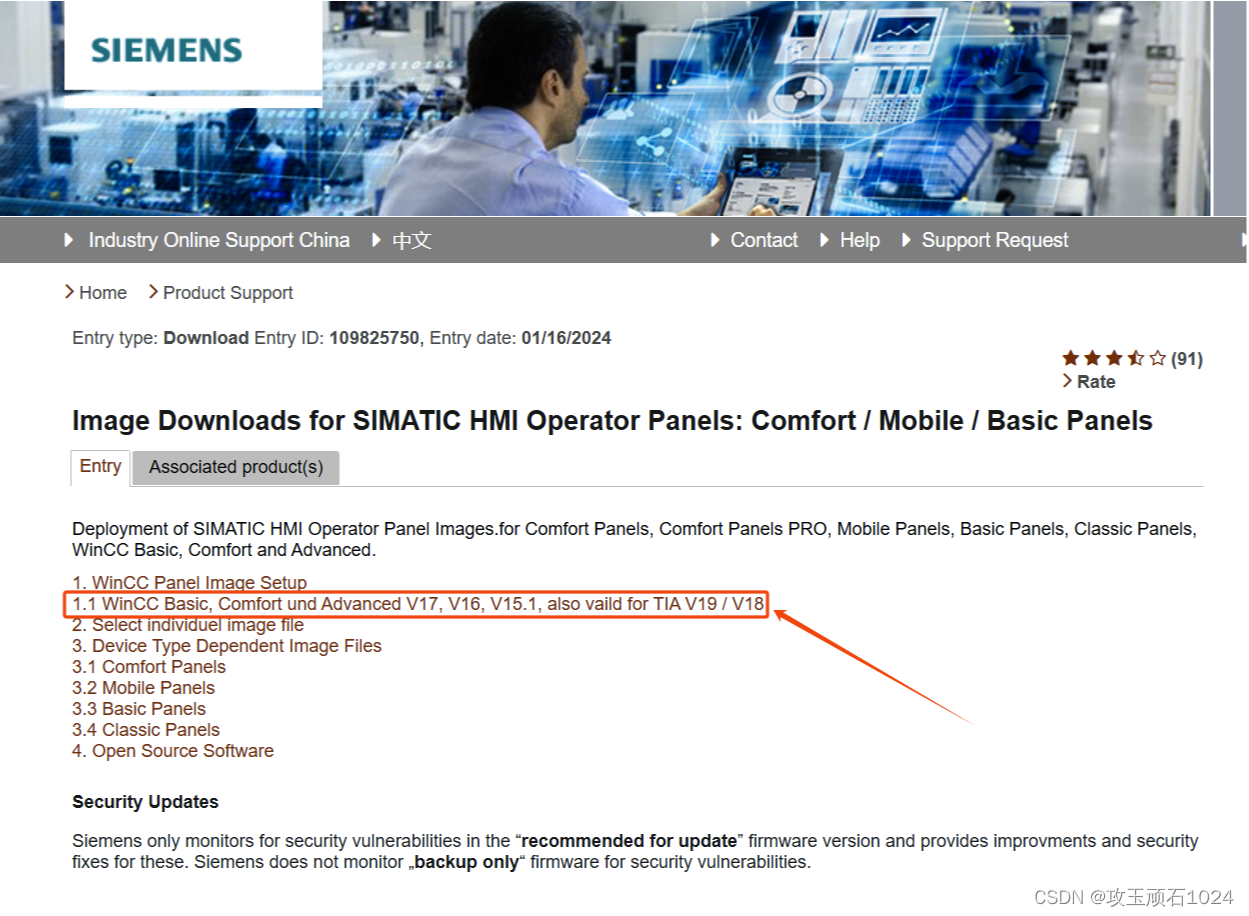Go to Product Support breadcrumb
Screen dimensions: 1249x916
pyautogui.click(x=228, y=293)
